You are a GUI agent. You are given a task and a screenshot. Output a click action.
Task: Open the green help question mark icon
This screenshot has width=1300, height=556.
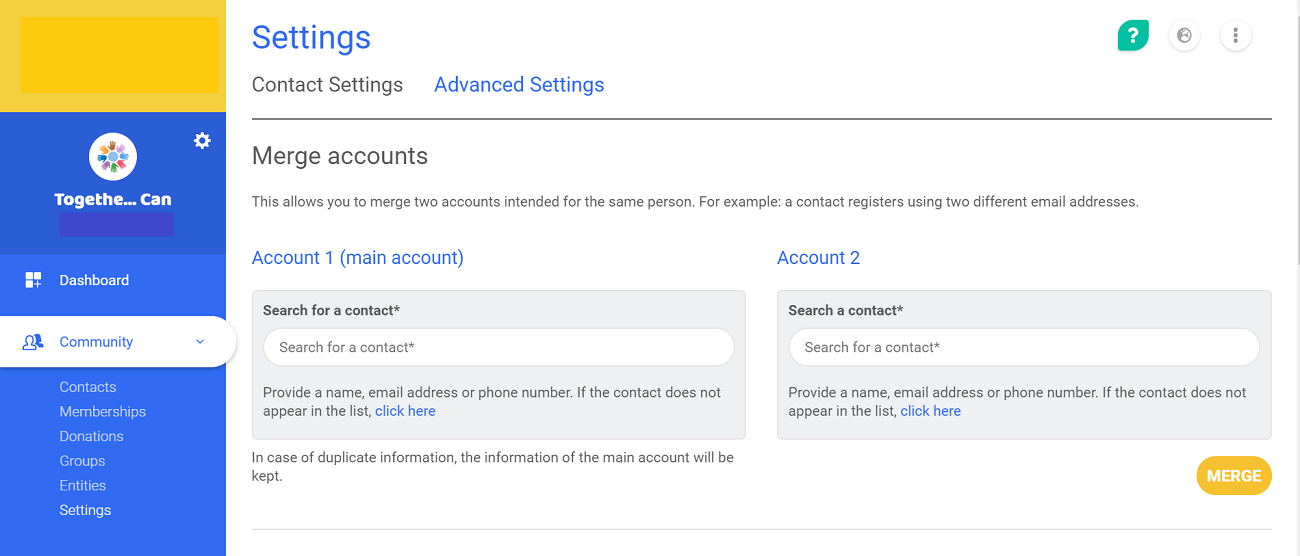pos(1132,36)
